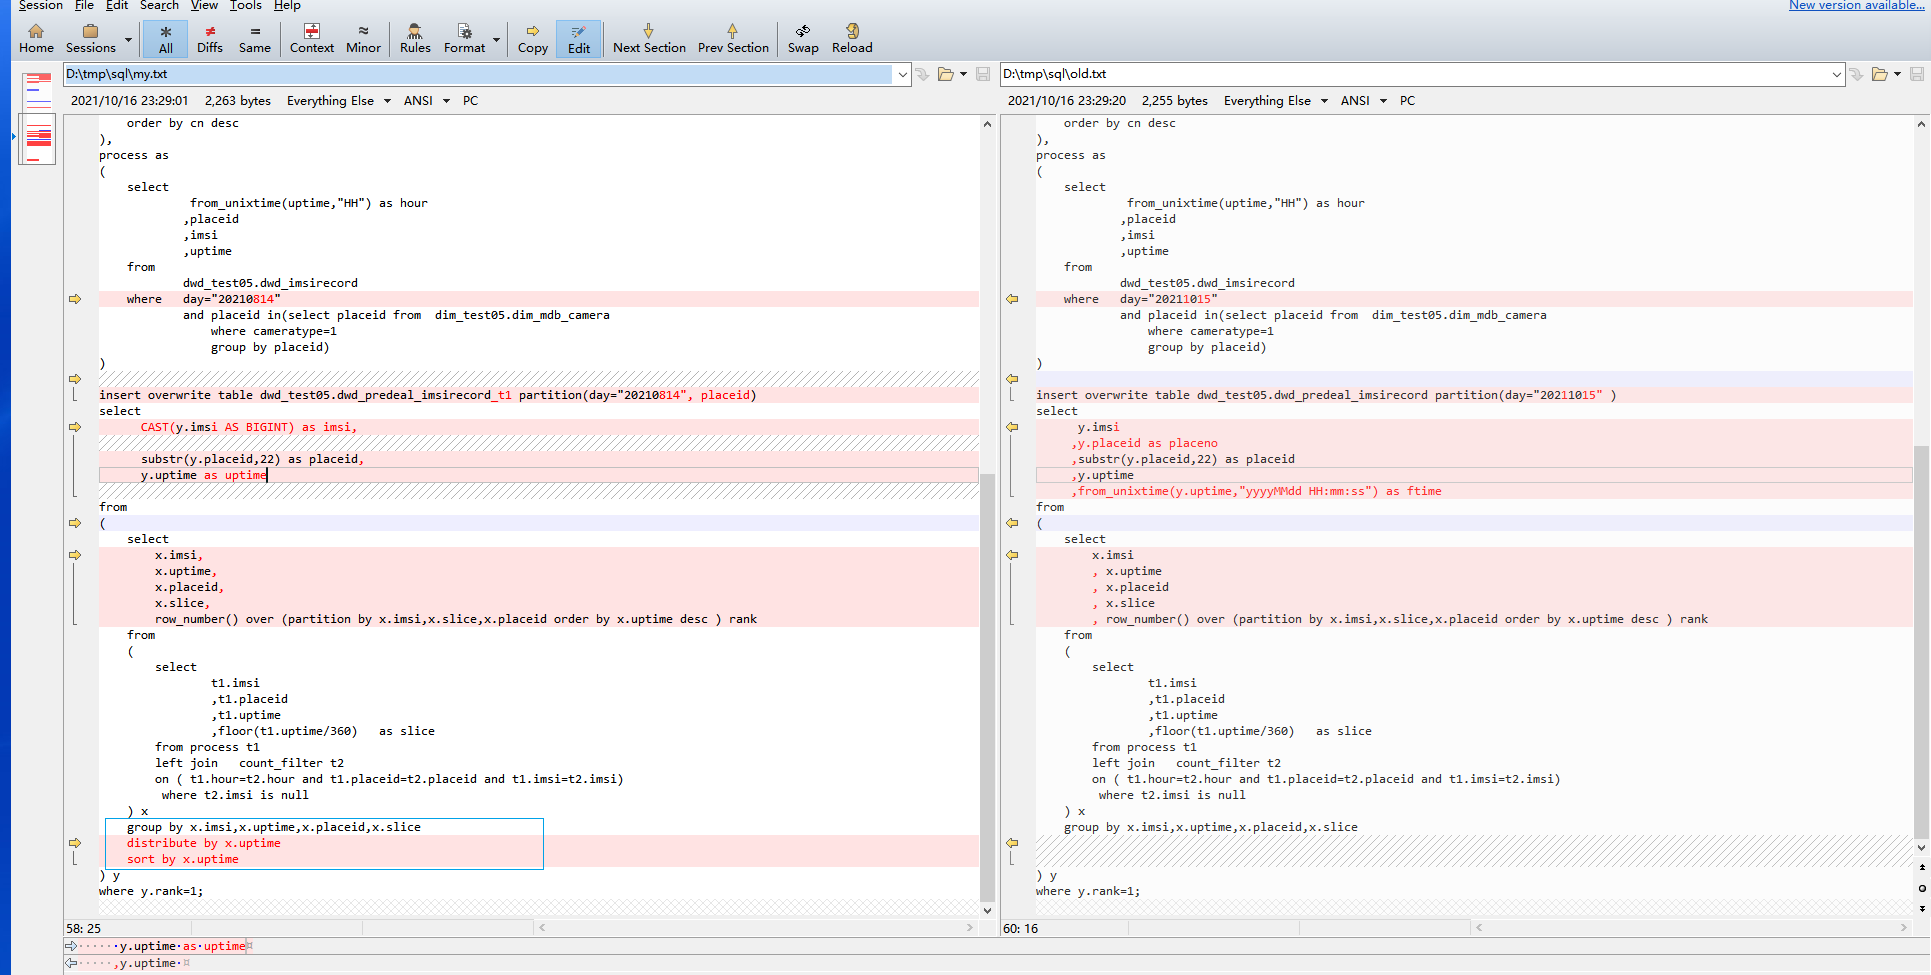This screenshot has height=975, width=1931.
Task: Copy distribute by x.uptime section to right
Action: click(x=75, y=843)
